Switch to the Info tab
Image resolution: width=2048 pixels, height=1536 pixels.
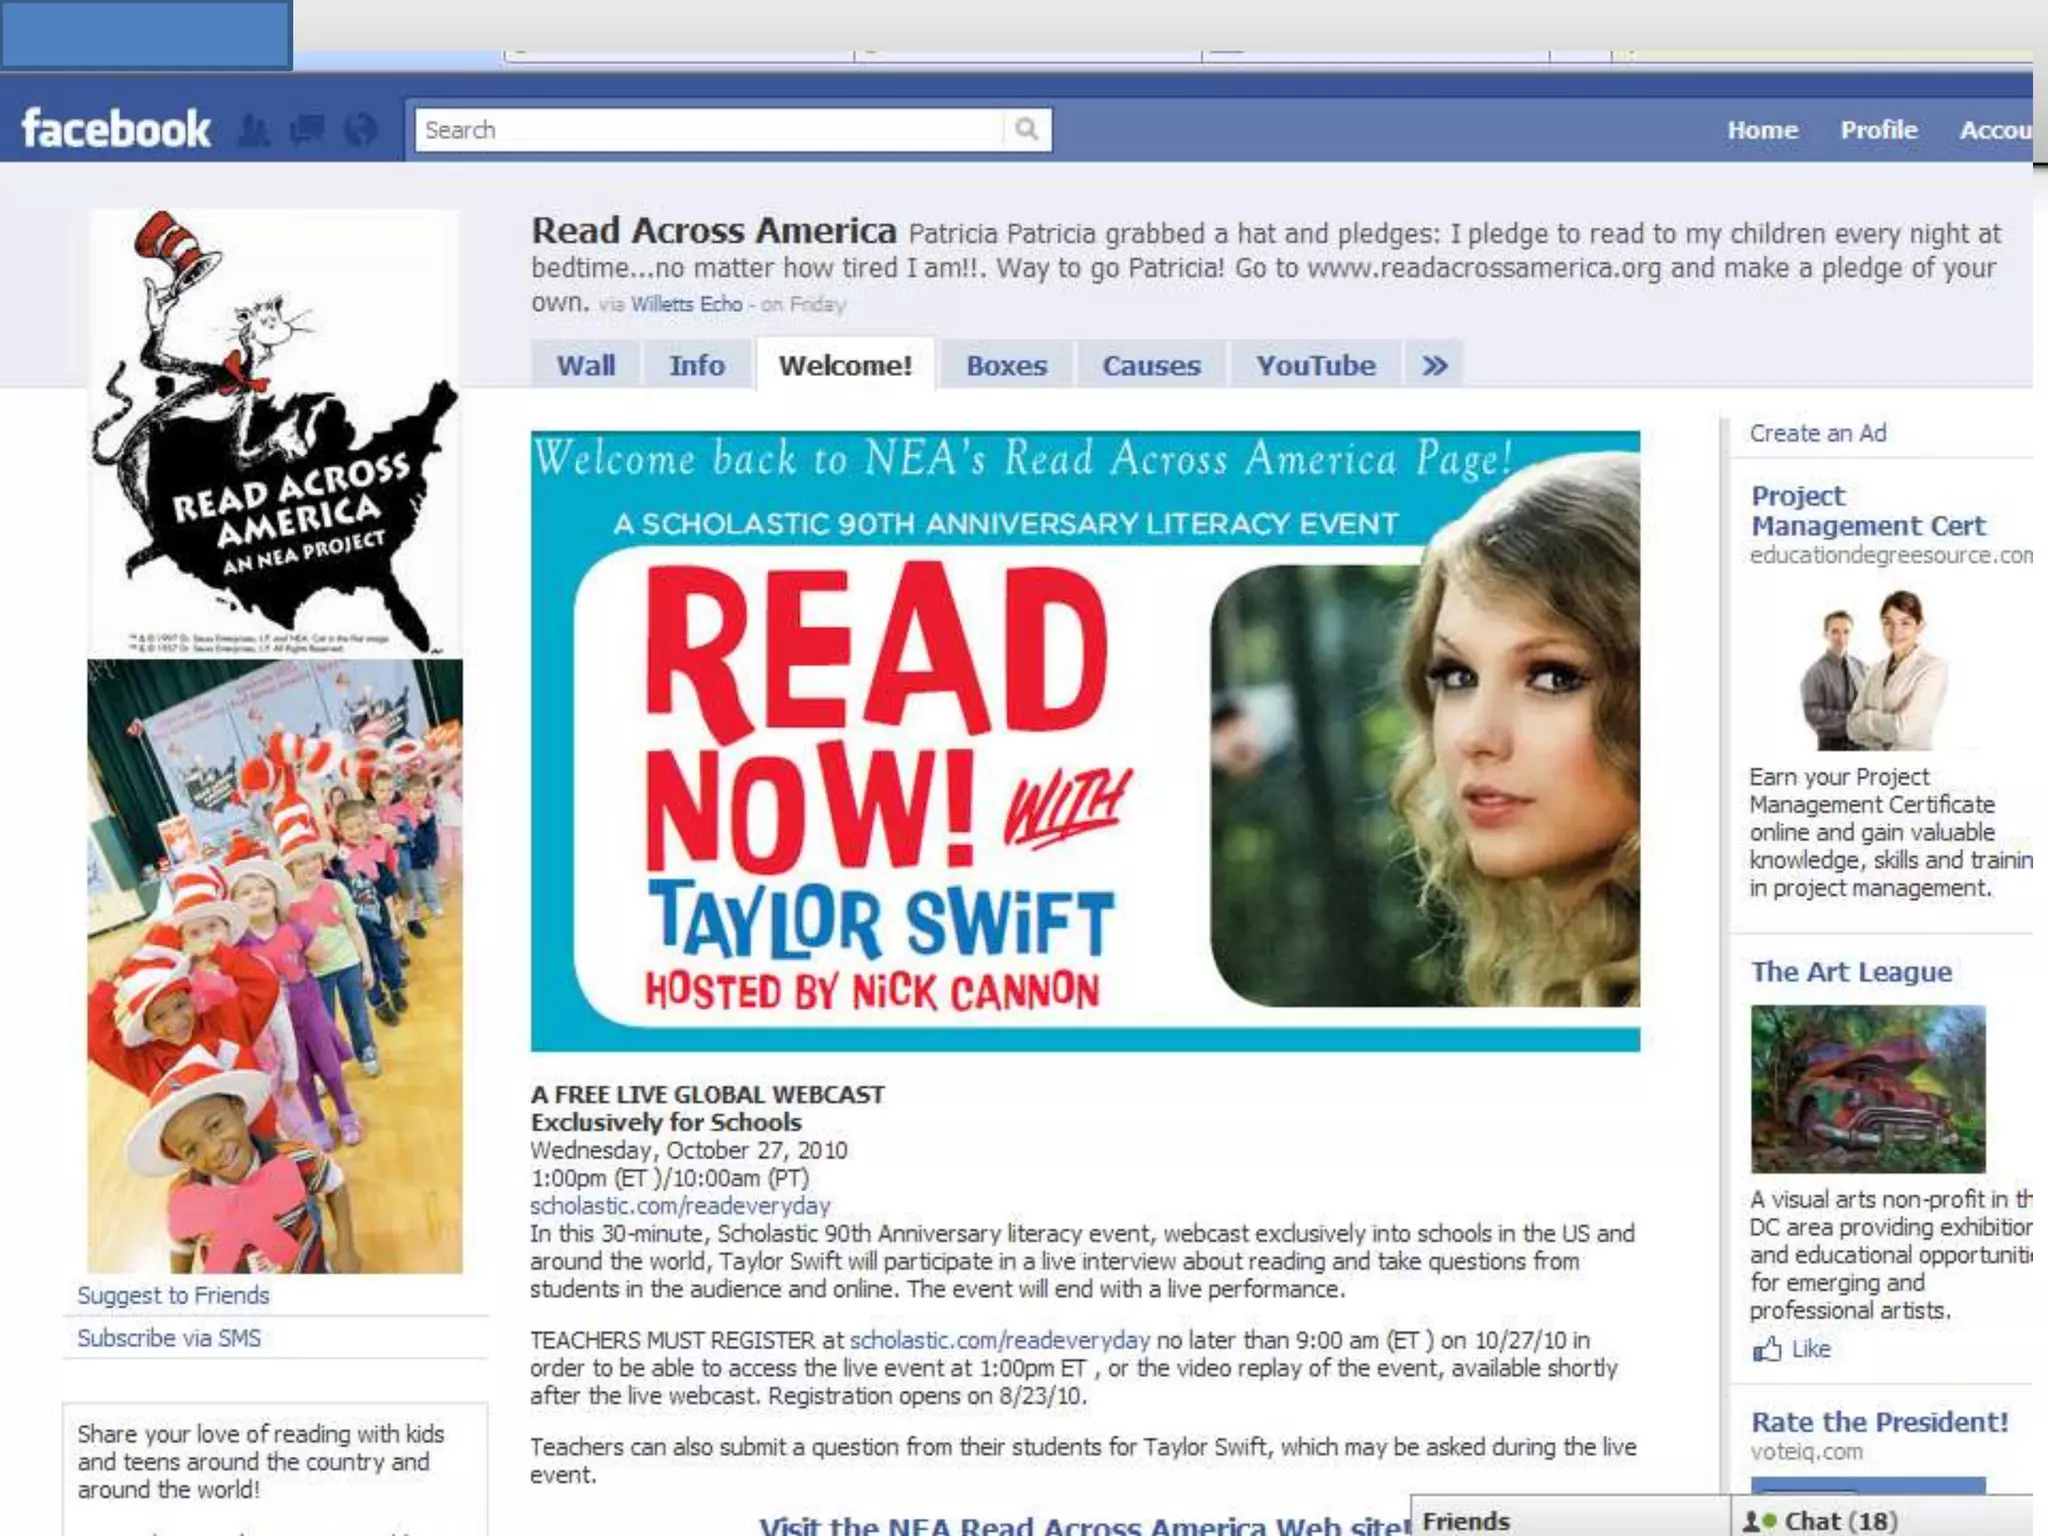coord(697,365)
